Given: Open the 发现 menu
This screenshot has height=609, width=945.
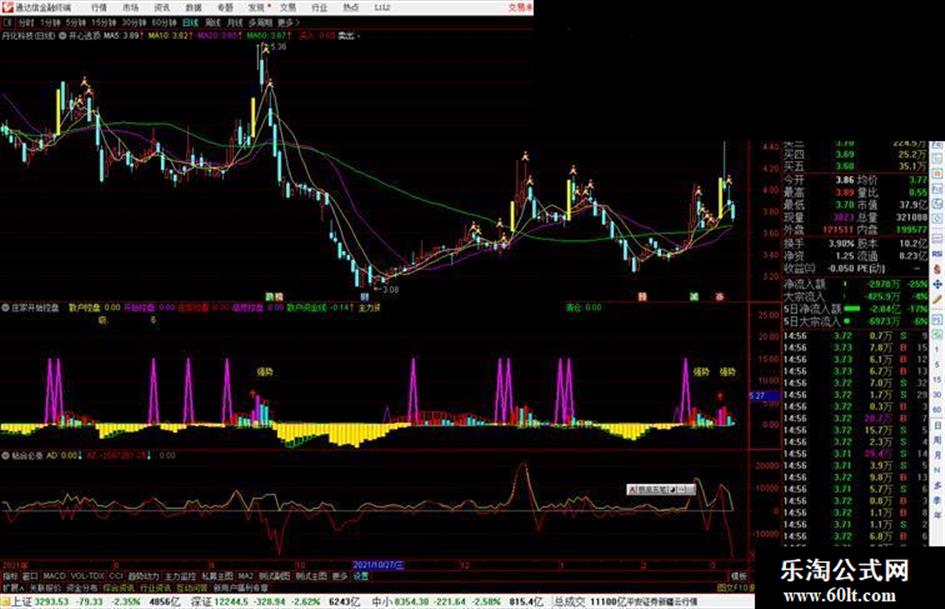Looking at the screenshot, I should (x=257, y=7).
